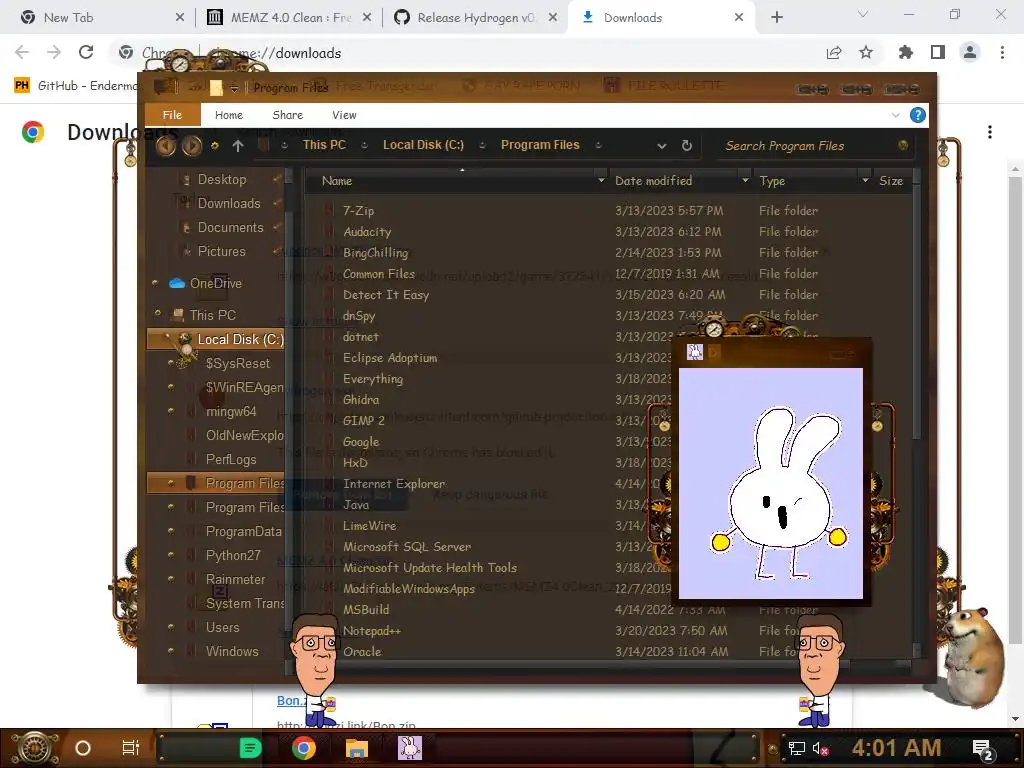Viewport: 1024px width, 768px height.
Task: Open the Date modified column filter dropdown
Action: pyautogui.click(x=745, y=180)
